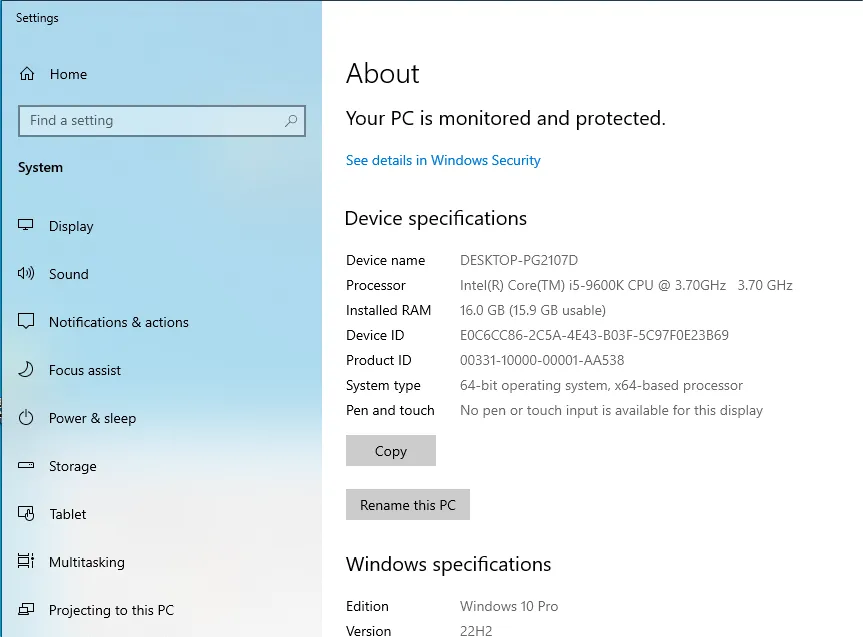Open Focus assist settings
The image size is (863, 637).
click(x=85, y=370)
